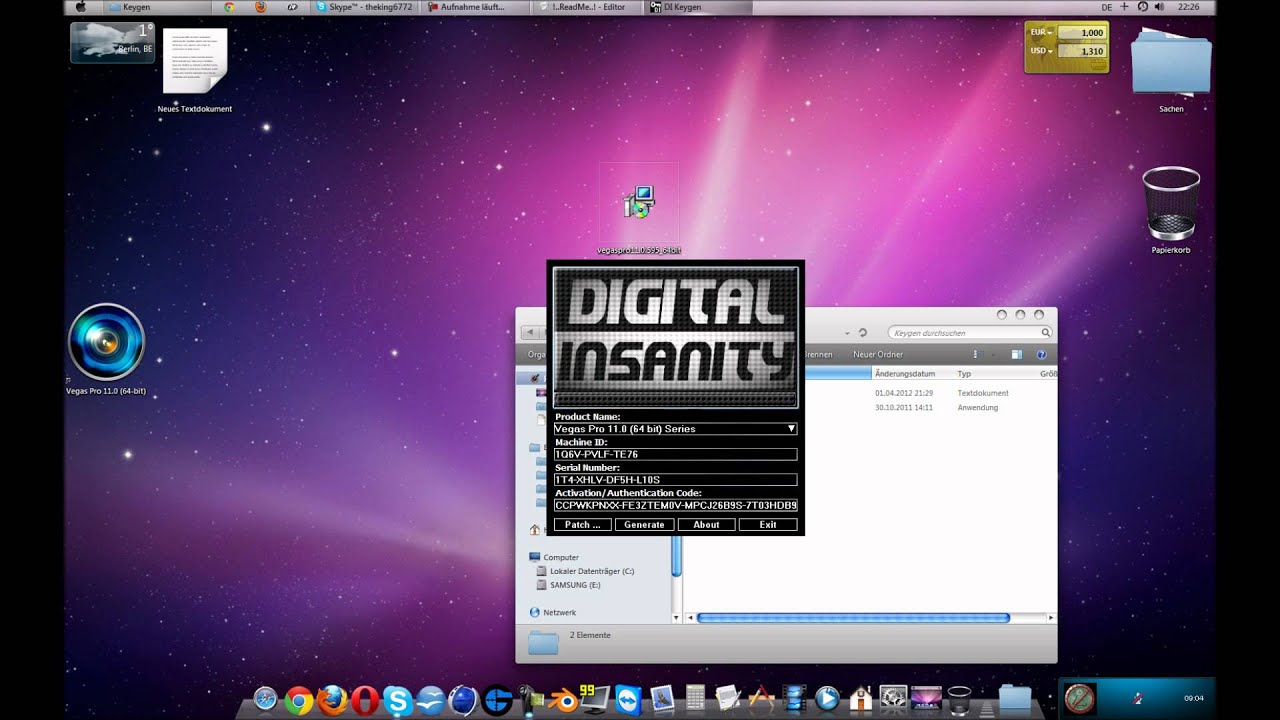The width and height of the screenshot is (1280, 720).
Task: Open the EUR currency dropdown in the widget
Action: [x=1042, y=33]
